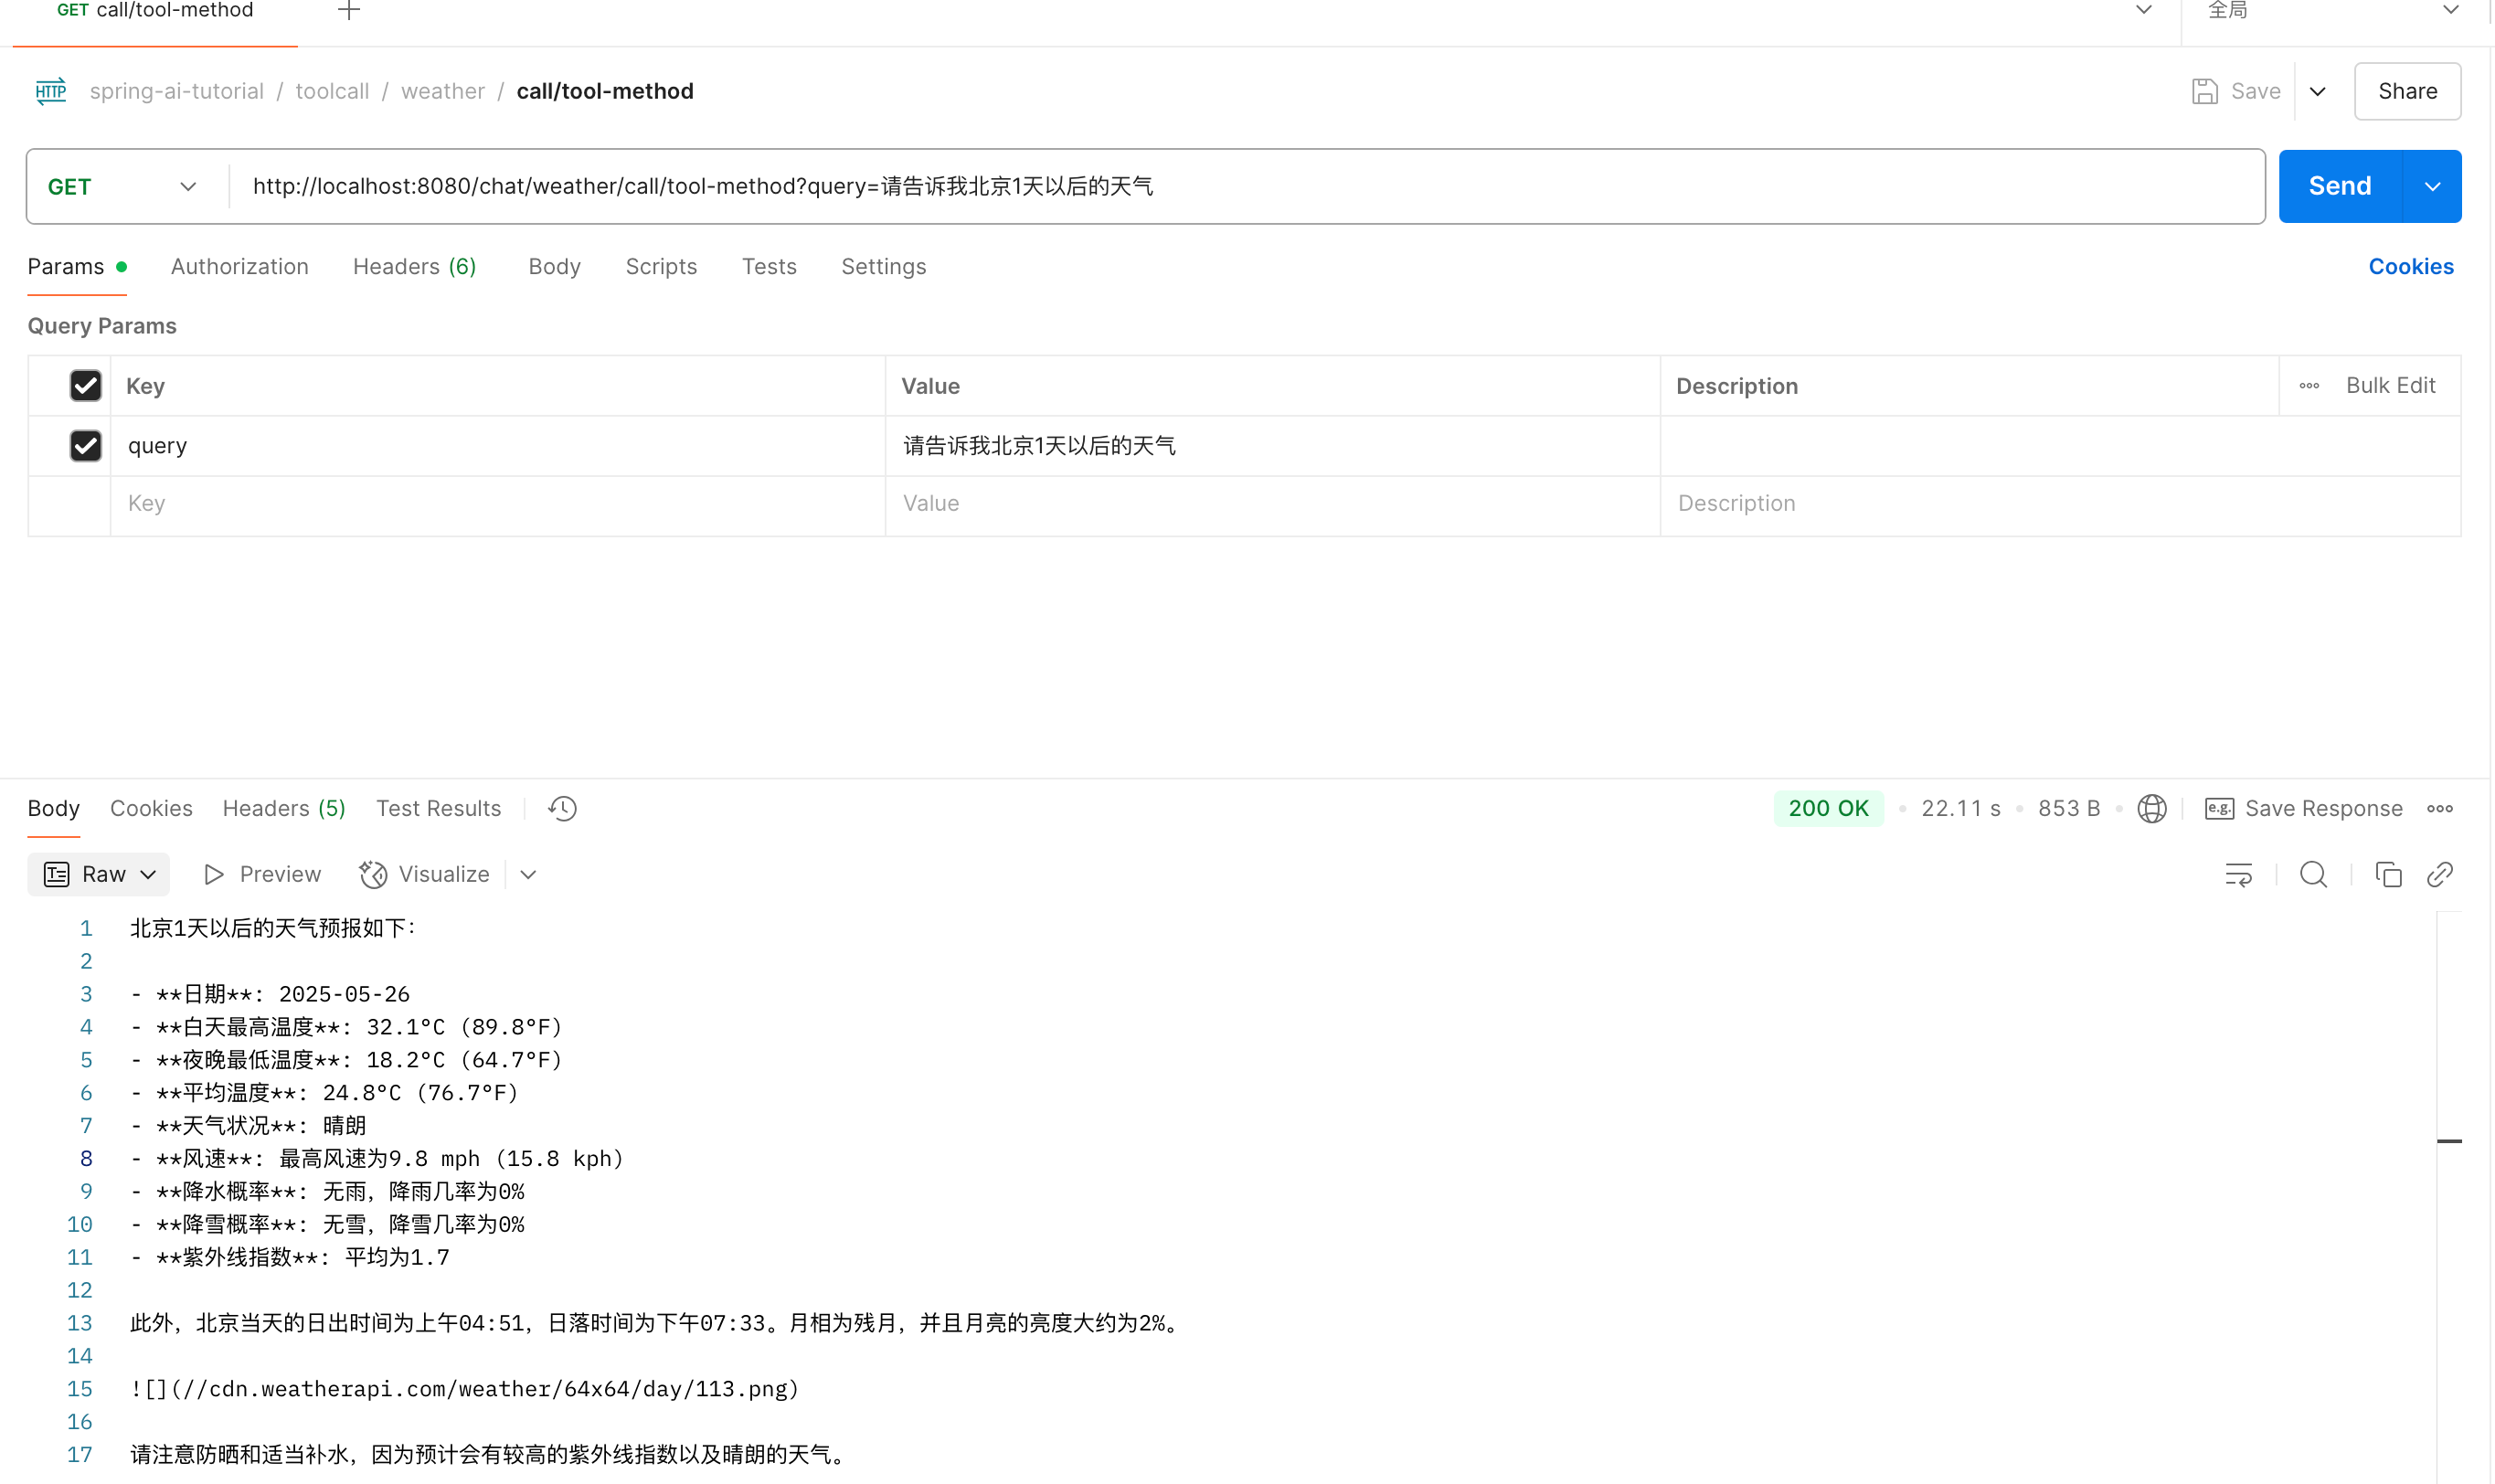The width and height of the screenshot is (2495, 1484).
Task: Click the network globe icon
Action: pyautogui.click(x=2152, y=808)
